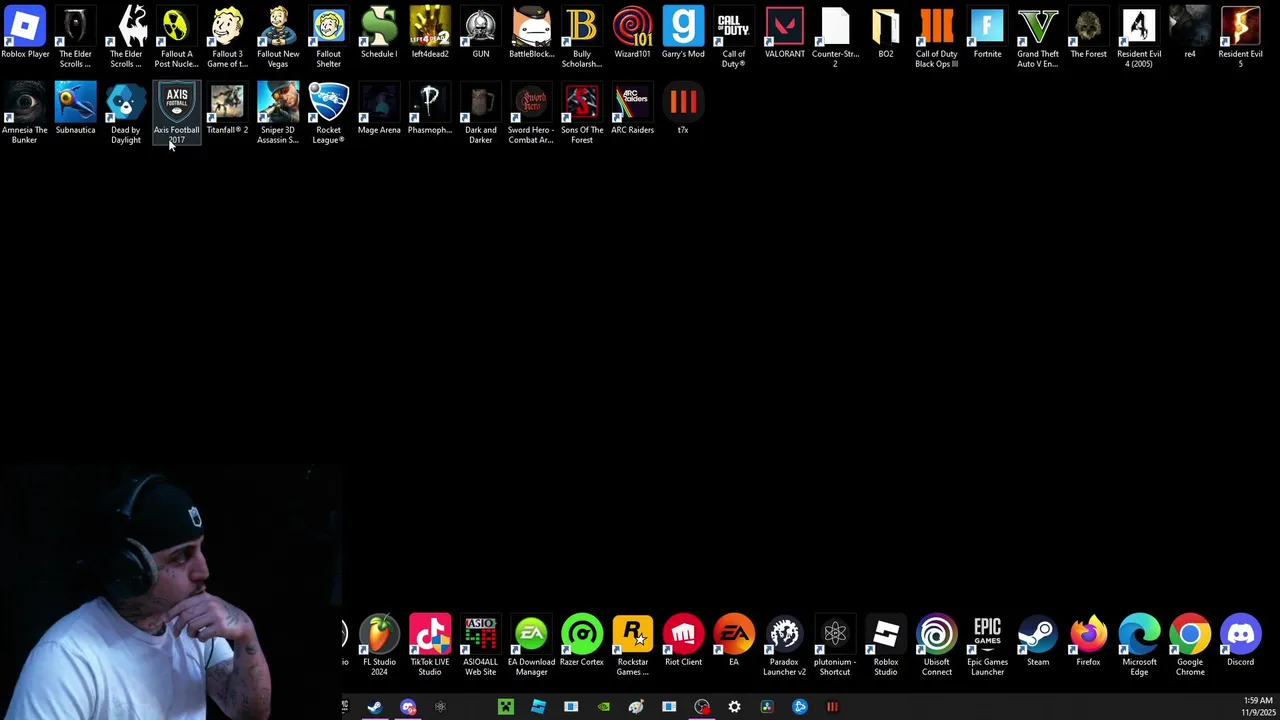Select the t7x desktop shortcut
This screenshot has height=720, width=1280.
[x=683, y=110]
